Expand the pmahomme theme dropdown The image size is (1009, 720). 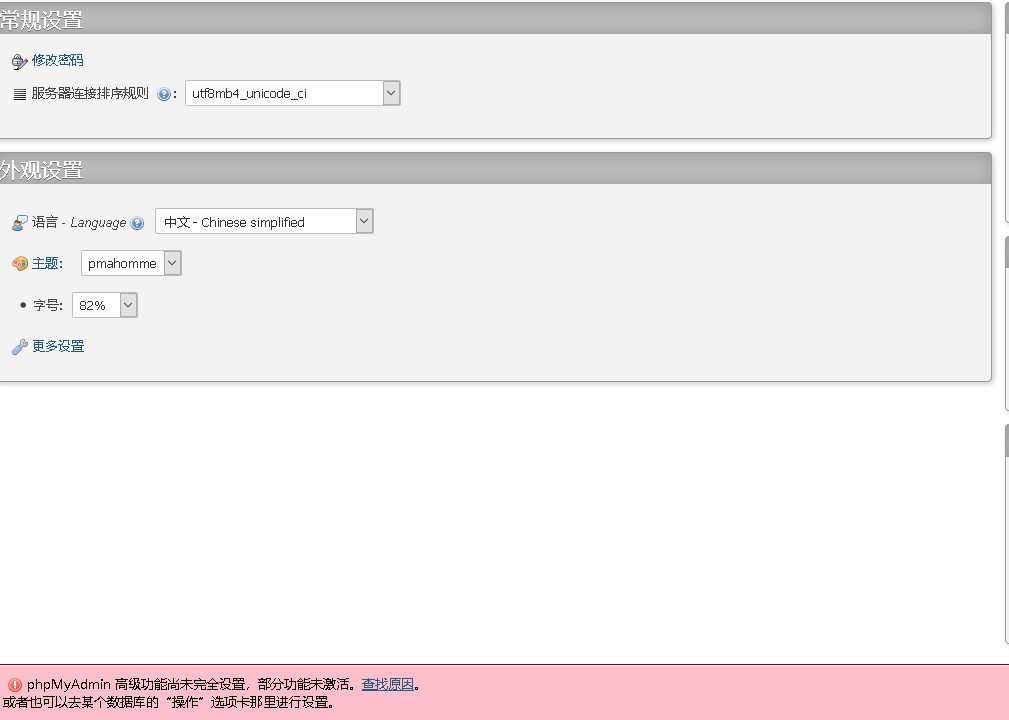click(x=131, y=263)
